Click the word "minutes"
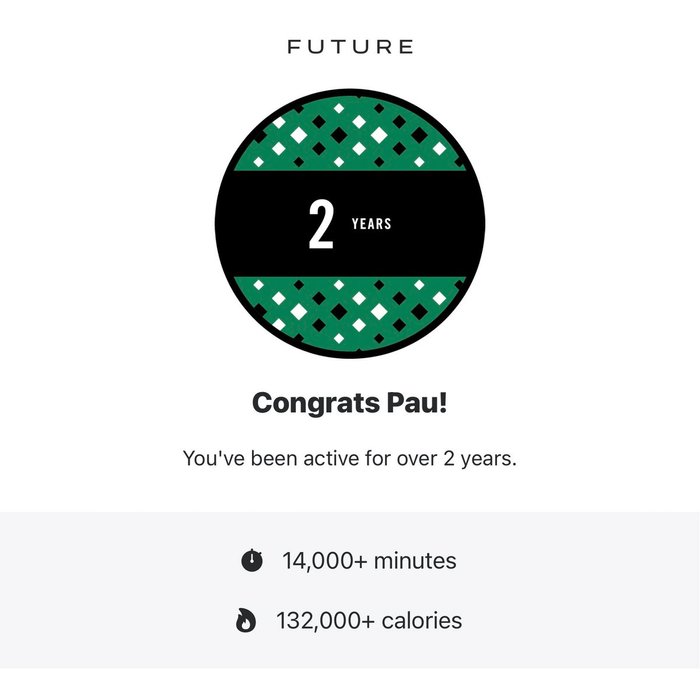This screenshot has height=700, width=700. [x=415, y=561]
